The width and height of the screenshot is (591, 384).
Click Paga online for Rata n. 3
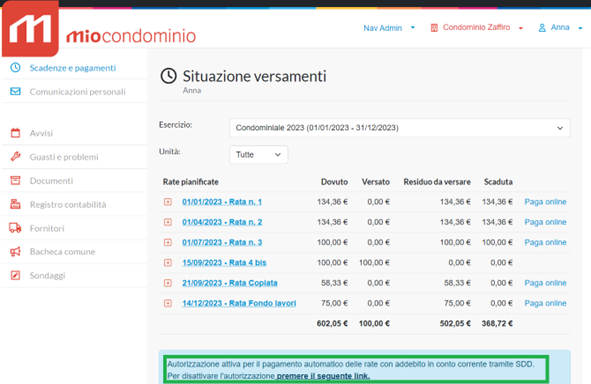(545, 242)
